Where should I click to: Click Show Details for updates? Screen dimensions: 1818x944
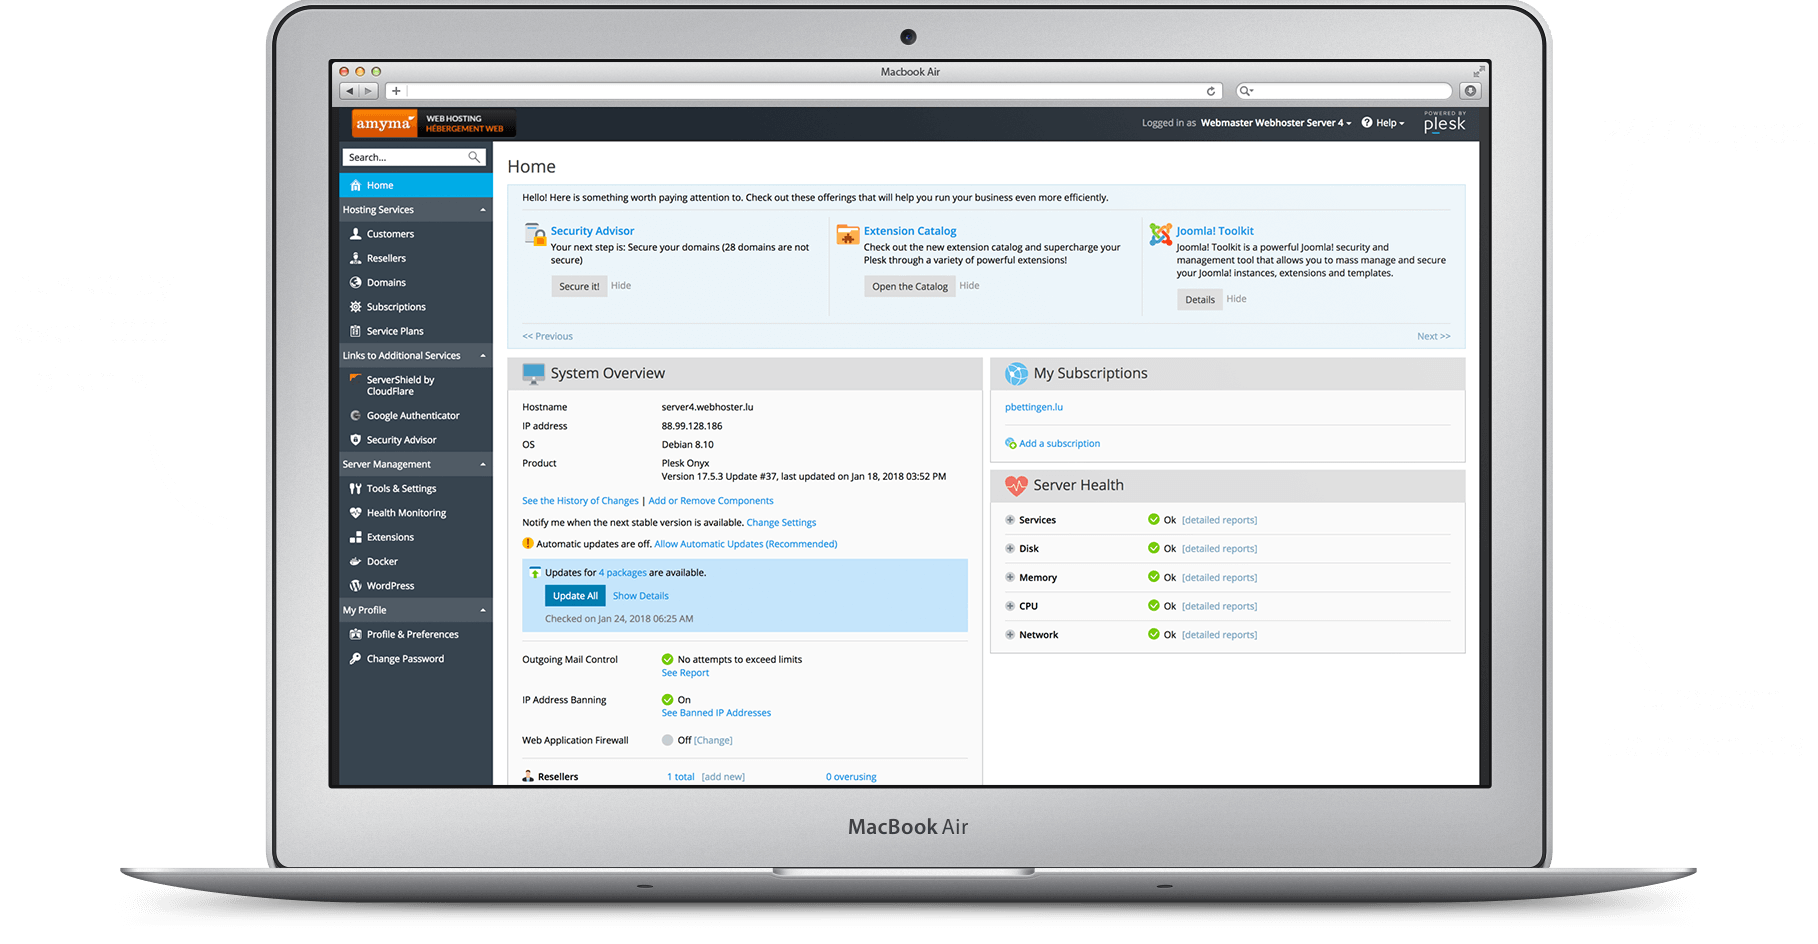[641, 596]
